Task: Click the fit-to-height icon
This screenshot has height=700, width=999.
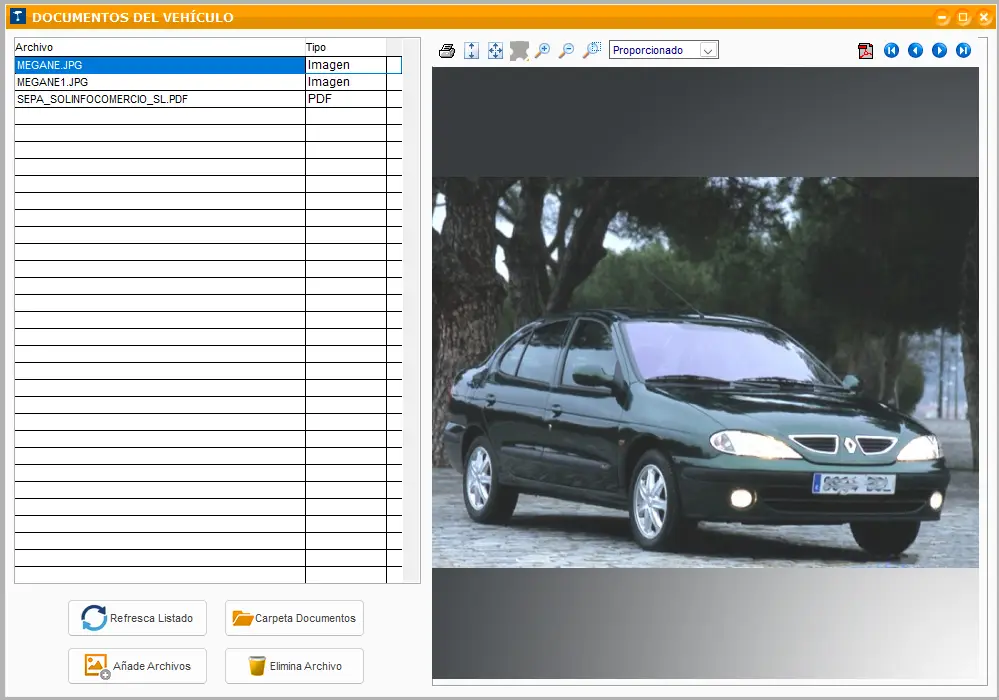Action: coord(471,51)
